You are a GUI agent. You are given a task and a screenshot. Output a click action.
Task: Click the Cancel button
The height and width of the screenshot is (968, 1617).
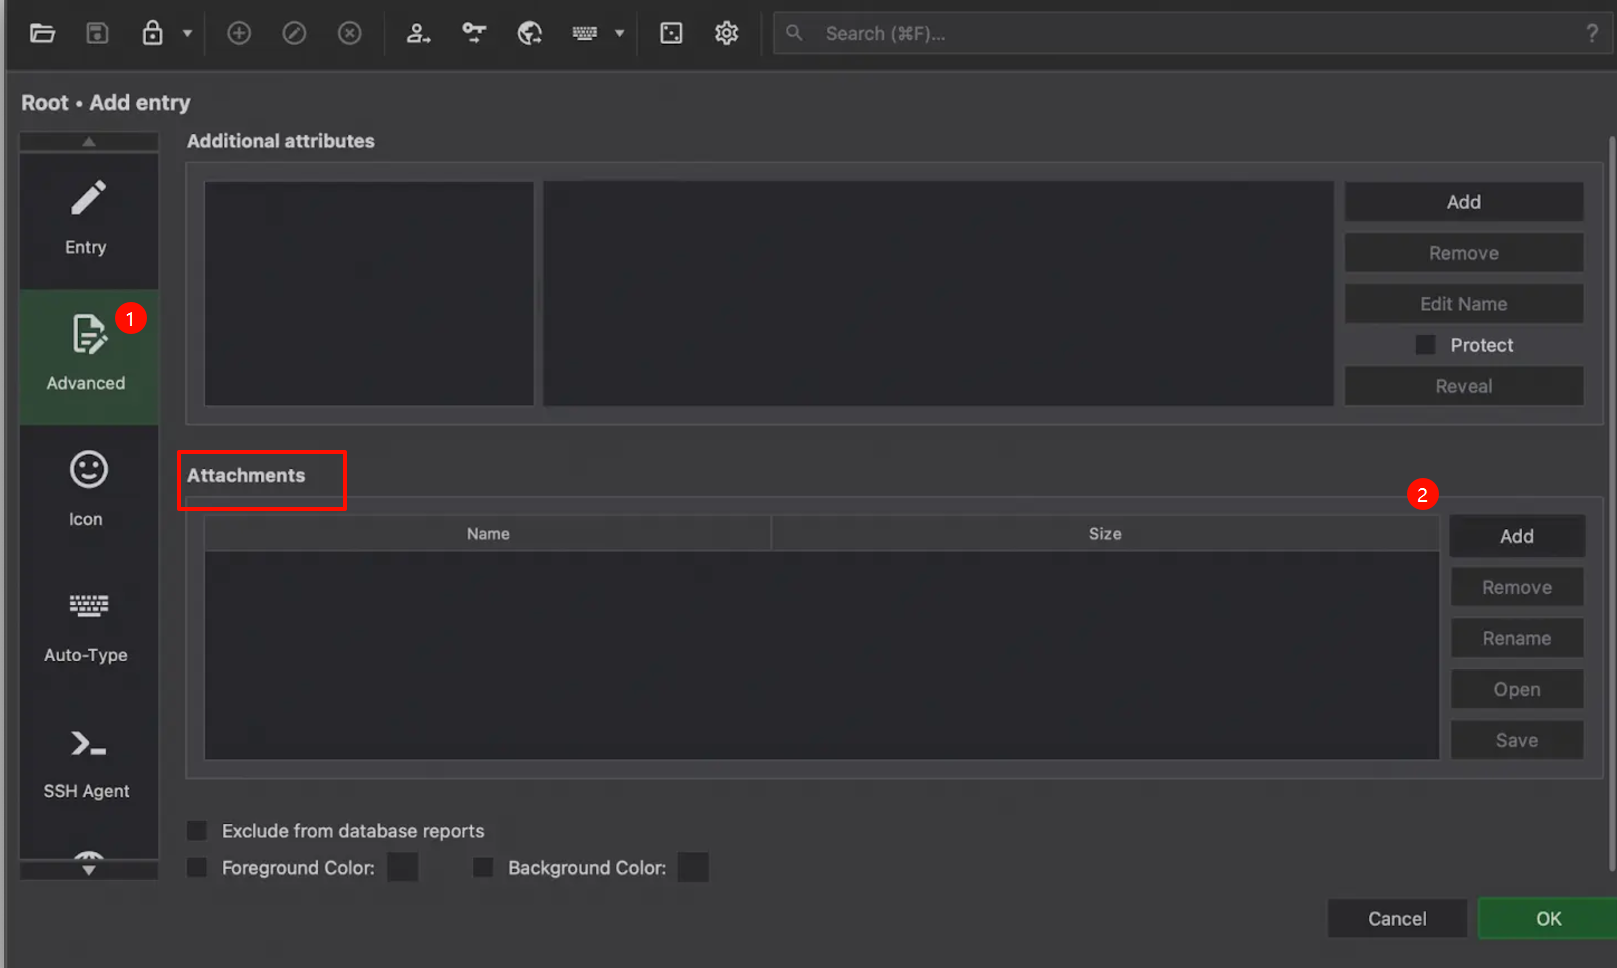(1396, 918)
